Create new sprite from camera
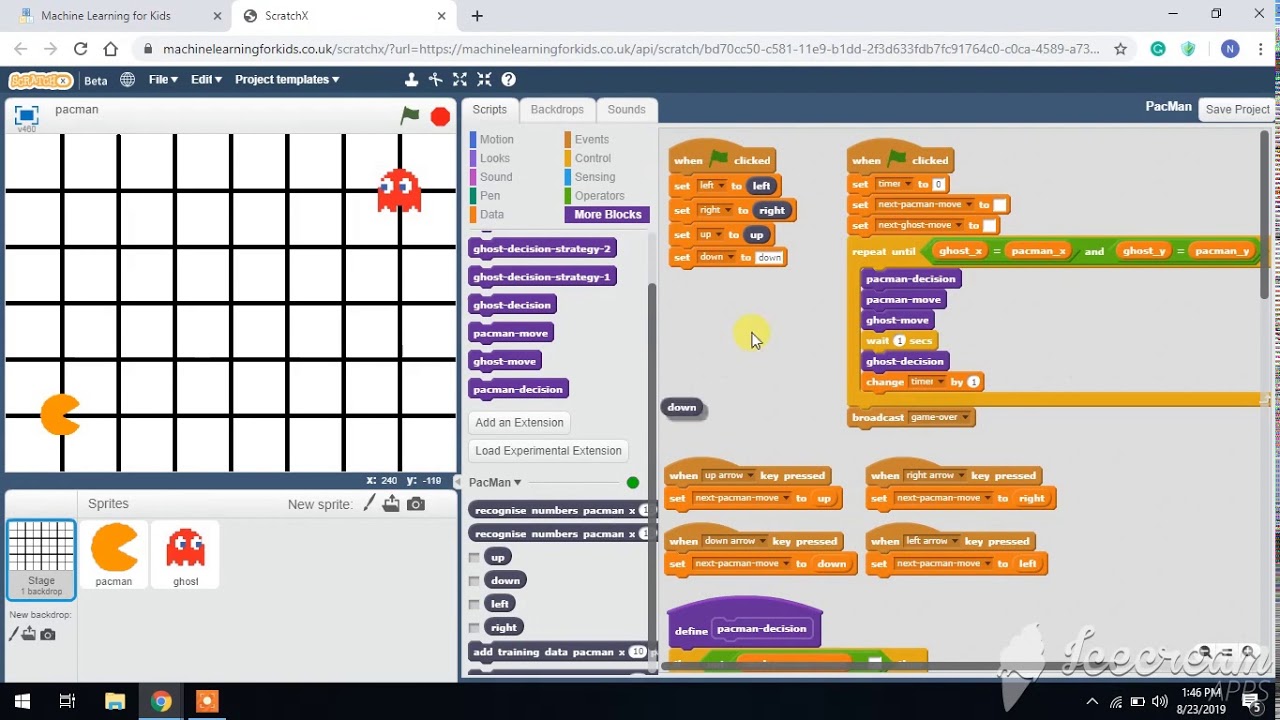 point(416,504)
